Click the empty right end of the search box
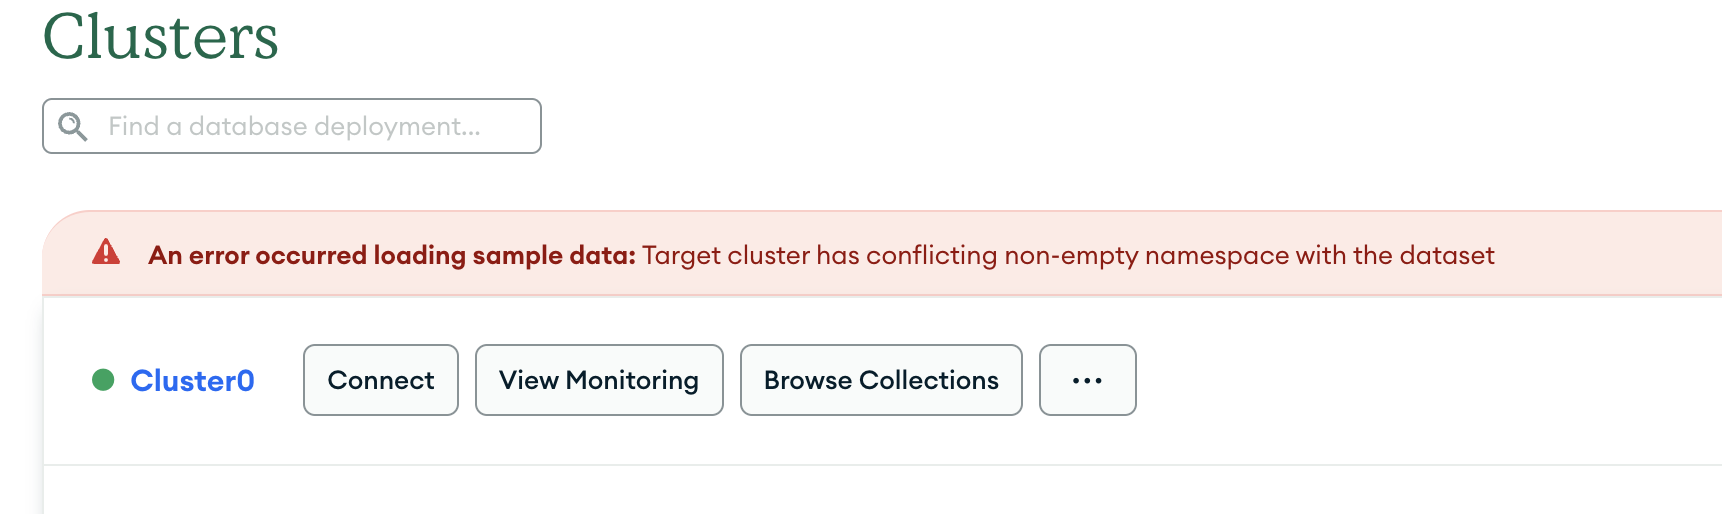This screenshot has height=514, width=1722. click(515, 126)
